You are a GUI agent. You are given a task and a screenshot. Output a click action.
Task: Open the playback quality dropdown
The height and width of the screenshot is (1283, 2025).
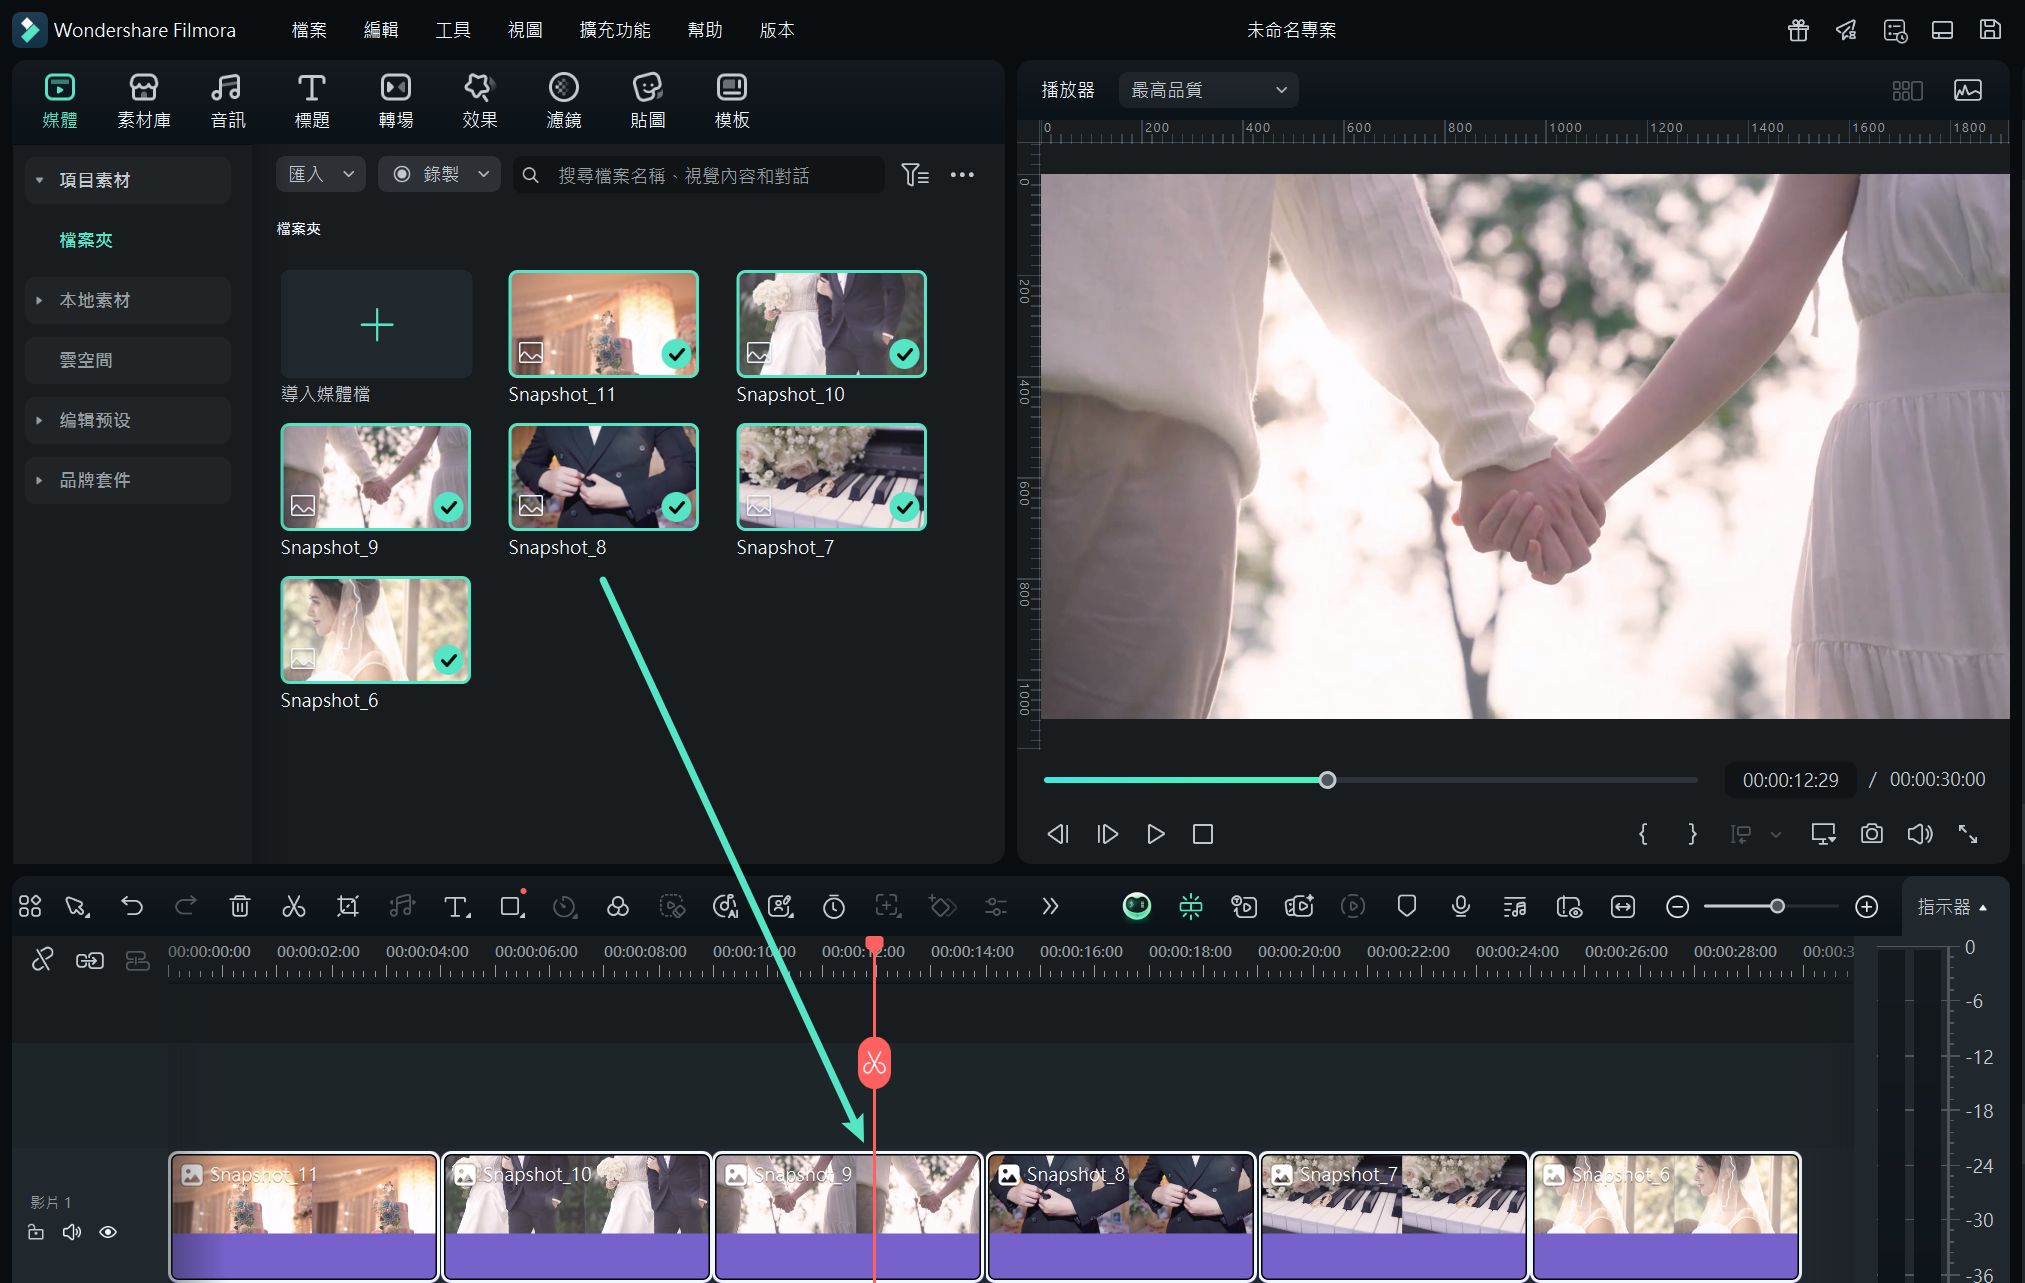pyautogui.click(x=1208, y=90)
